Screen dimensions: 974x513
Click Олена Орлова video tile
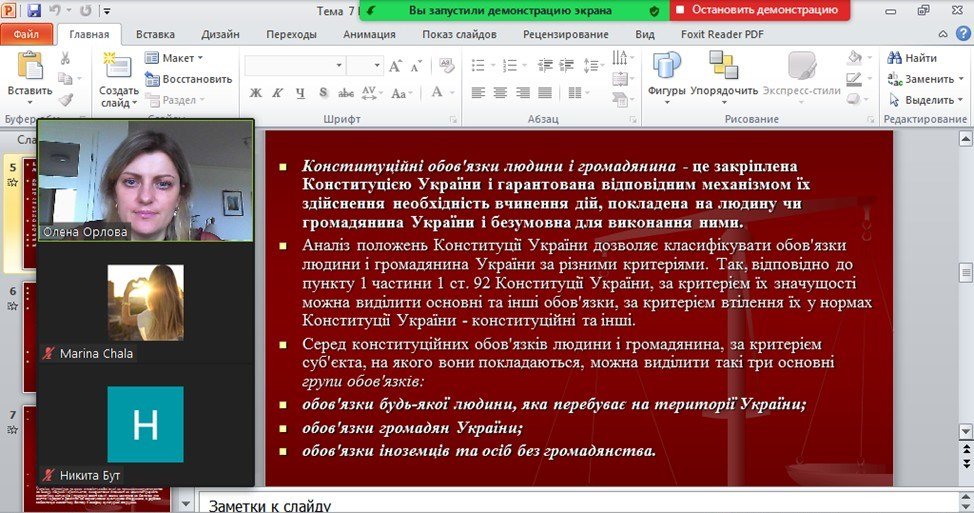pyautogui.click(x=146, y=180)
